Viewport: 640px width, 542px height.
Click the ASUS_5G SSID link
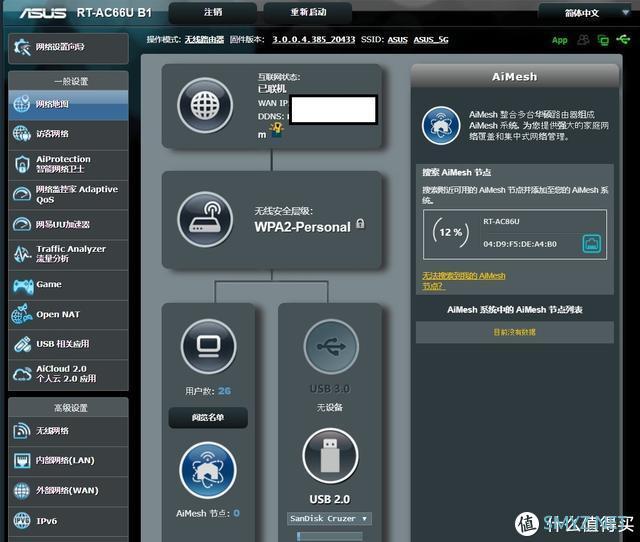tap(431, 40)
